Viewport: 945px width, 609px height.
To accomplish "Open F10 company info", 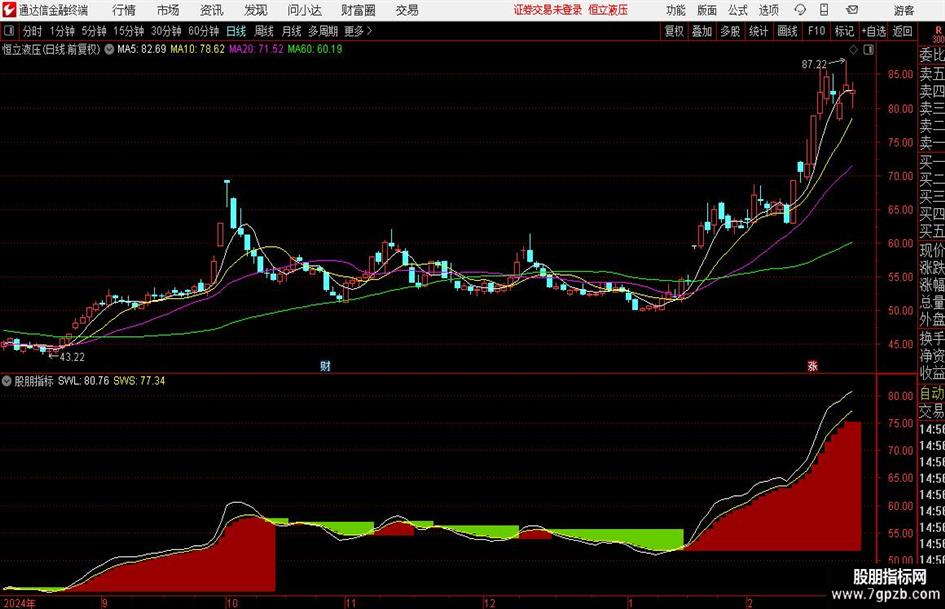I will [x=817, y=31].
